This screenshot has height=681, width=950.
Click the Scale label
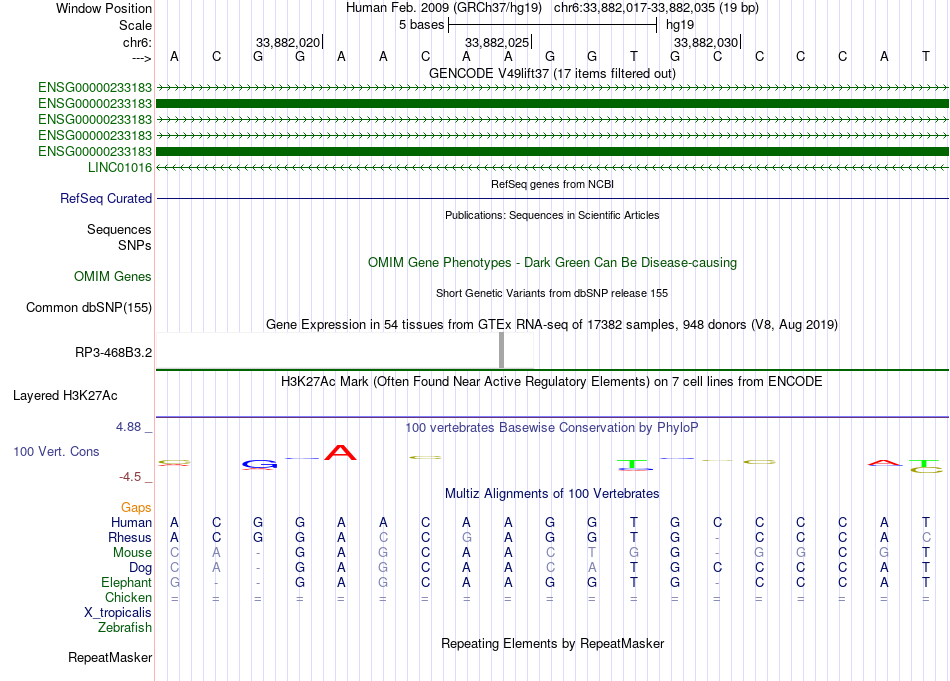coord(135,25)
